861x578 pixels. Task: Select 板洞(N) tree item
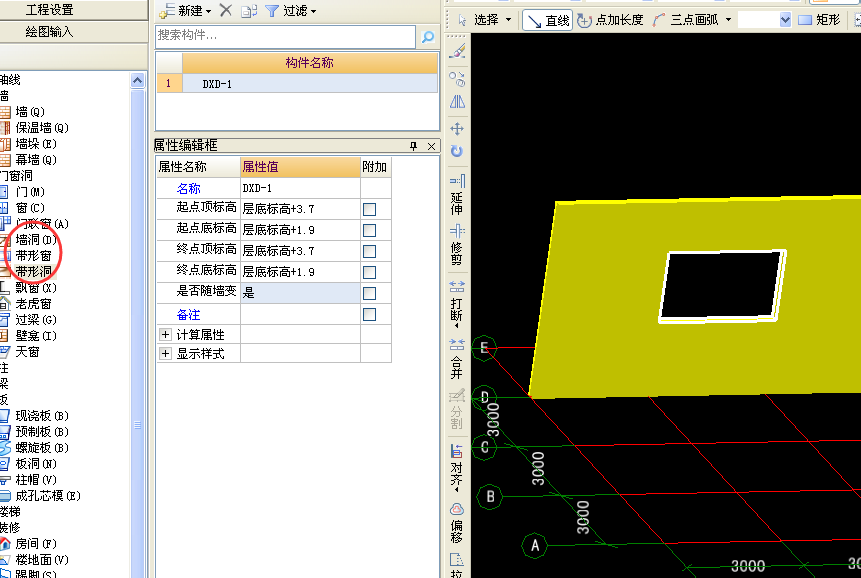click(x=36, y=464)
